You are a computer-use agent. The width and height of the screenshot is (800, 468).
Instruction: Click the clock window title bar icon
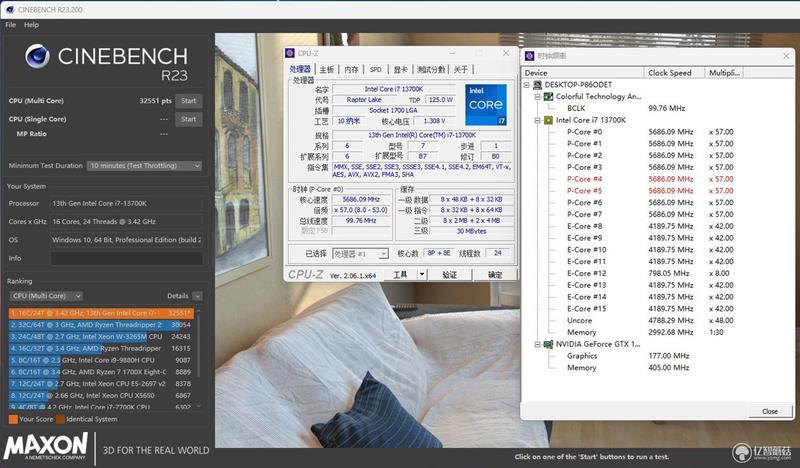[x=530, y=56]
